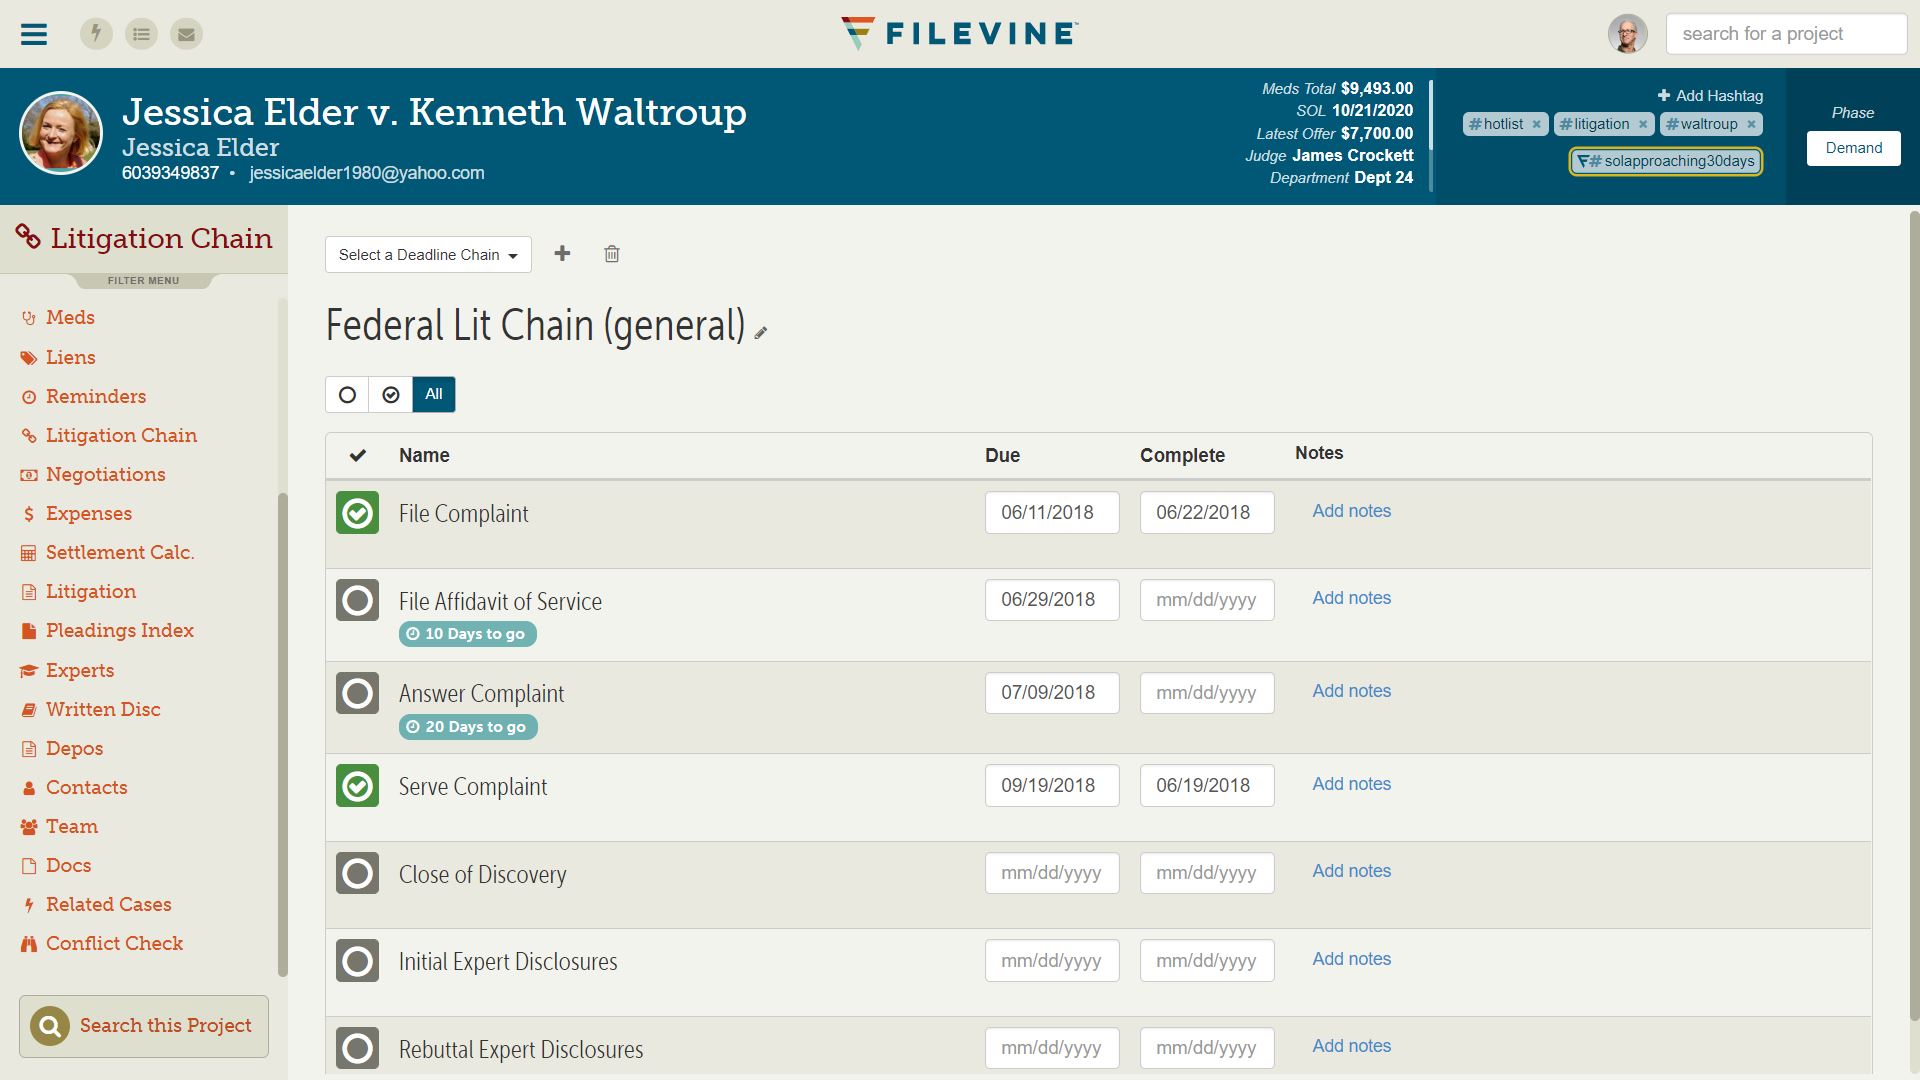Mark Close of Discovery complete

(x=357, y=873)
